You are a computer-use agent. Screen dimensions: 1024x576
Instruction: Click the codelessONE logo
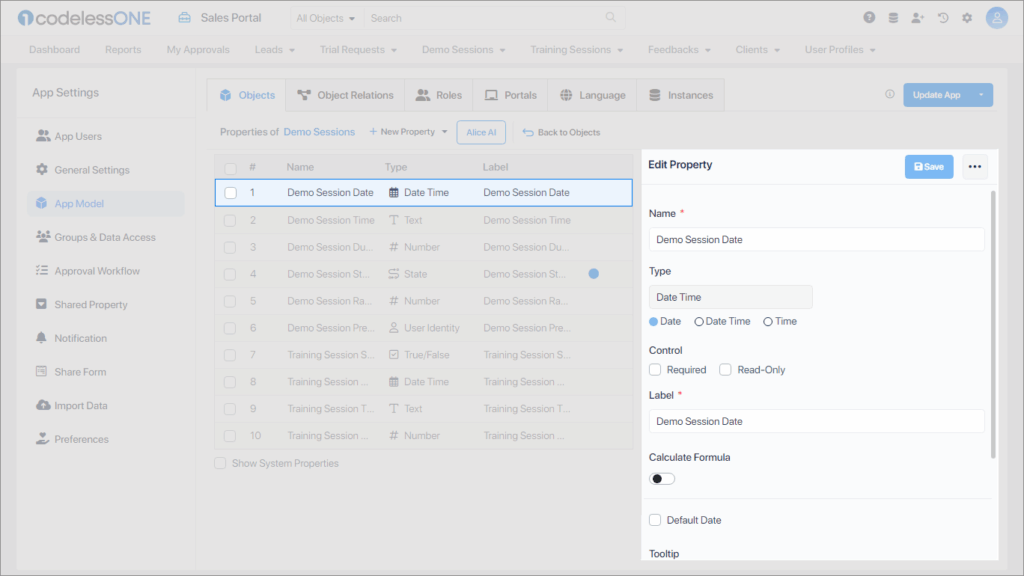85,18
